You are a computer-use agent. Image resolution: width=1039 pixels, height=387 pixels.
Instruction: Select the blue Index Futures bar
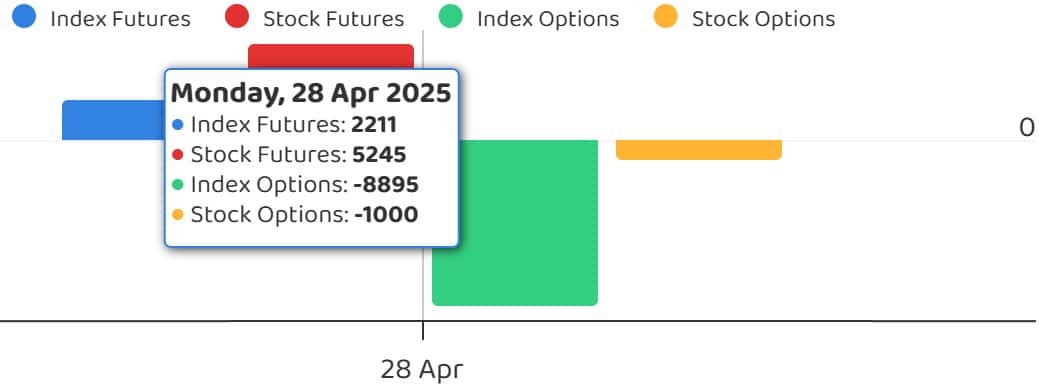click(x=113, y=120)
